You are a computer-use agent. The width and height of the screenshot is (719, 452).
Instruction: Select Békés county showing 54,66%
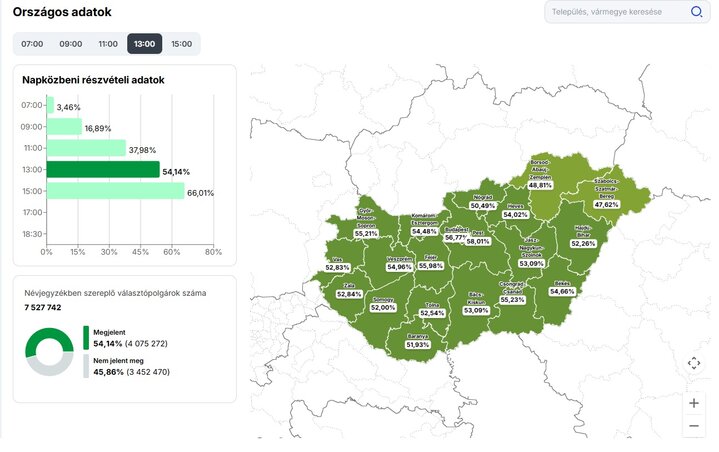click(x=562, y=290)
